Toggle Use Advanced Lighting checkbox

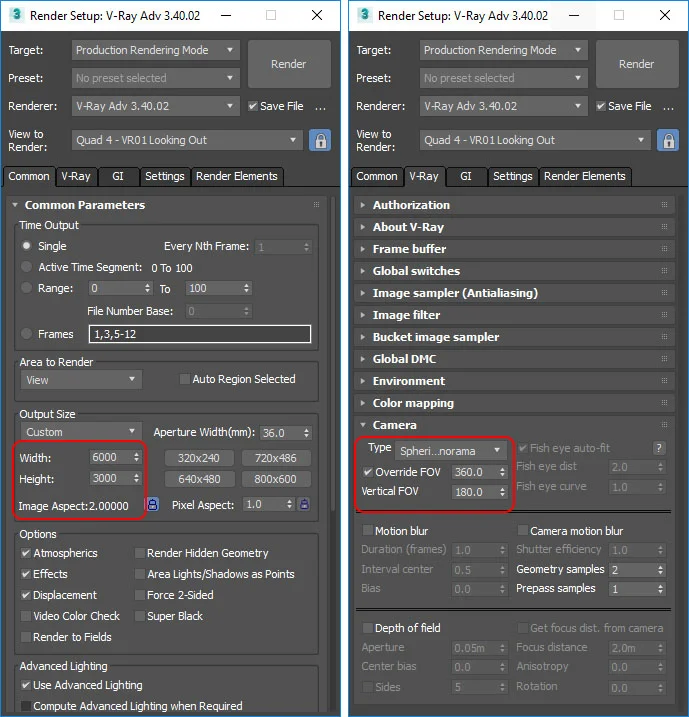(x=26, y=685)
